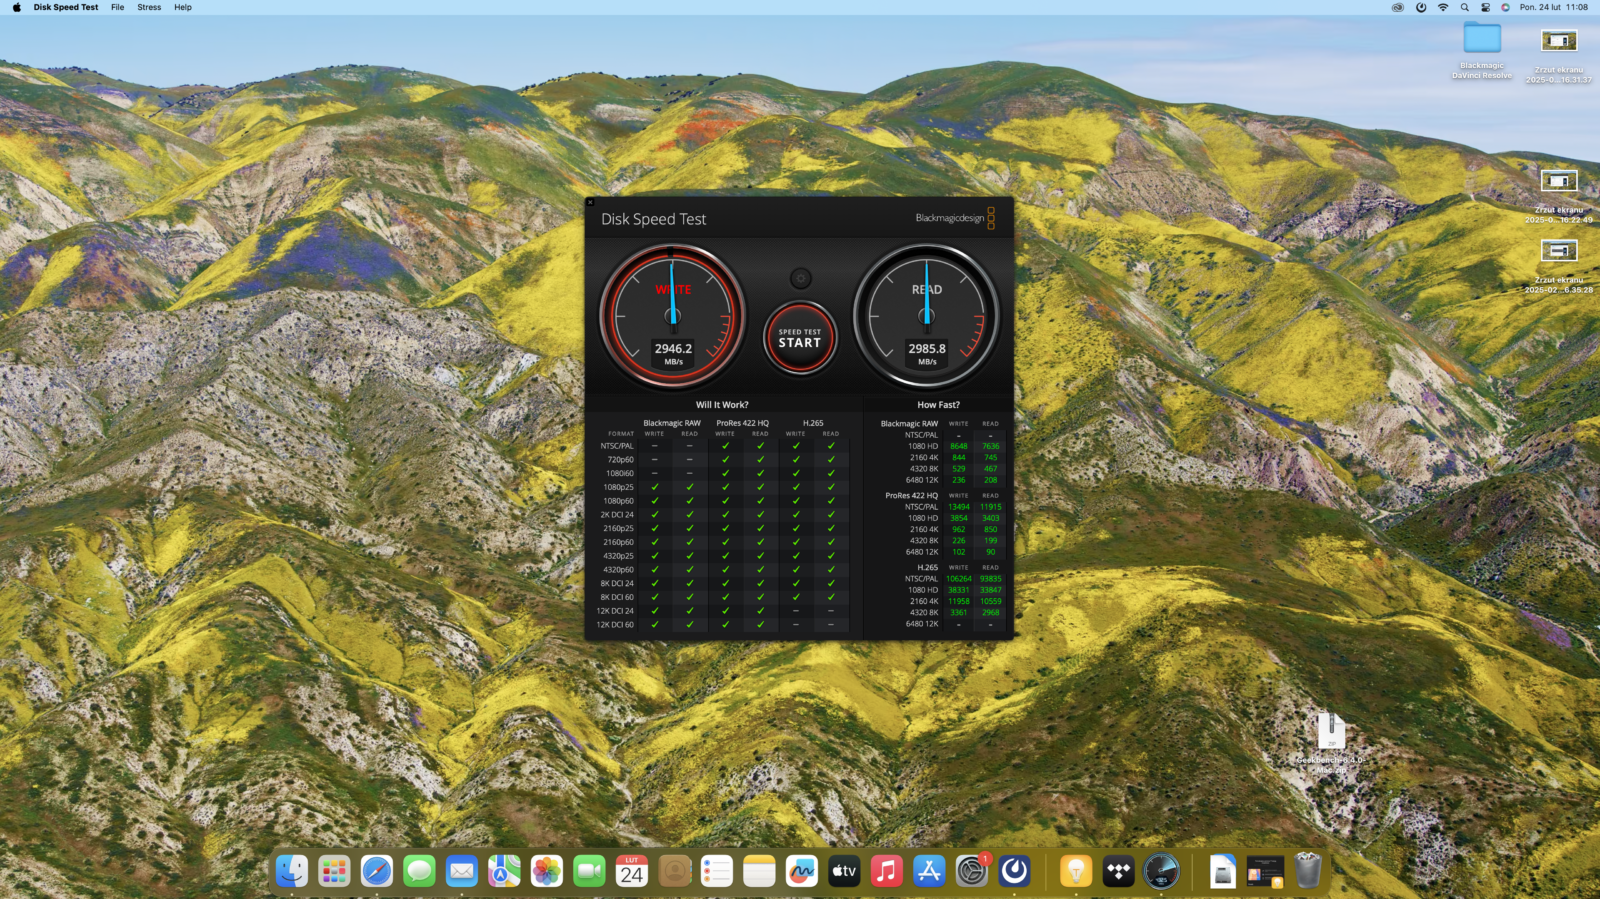Screen dimensions: 1600x899
Task: Open Siri from the menu bar
Action: [1505, 7]
